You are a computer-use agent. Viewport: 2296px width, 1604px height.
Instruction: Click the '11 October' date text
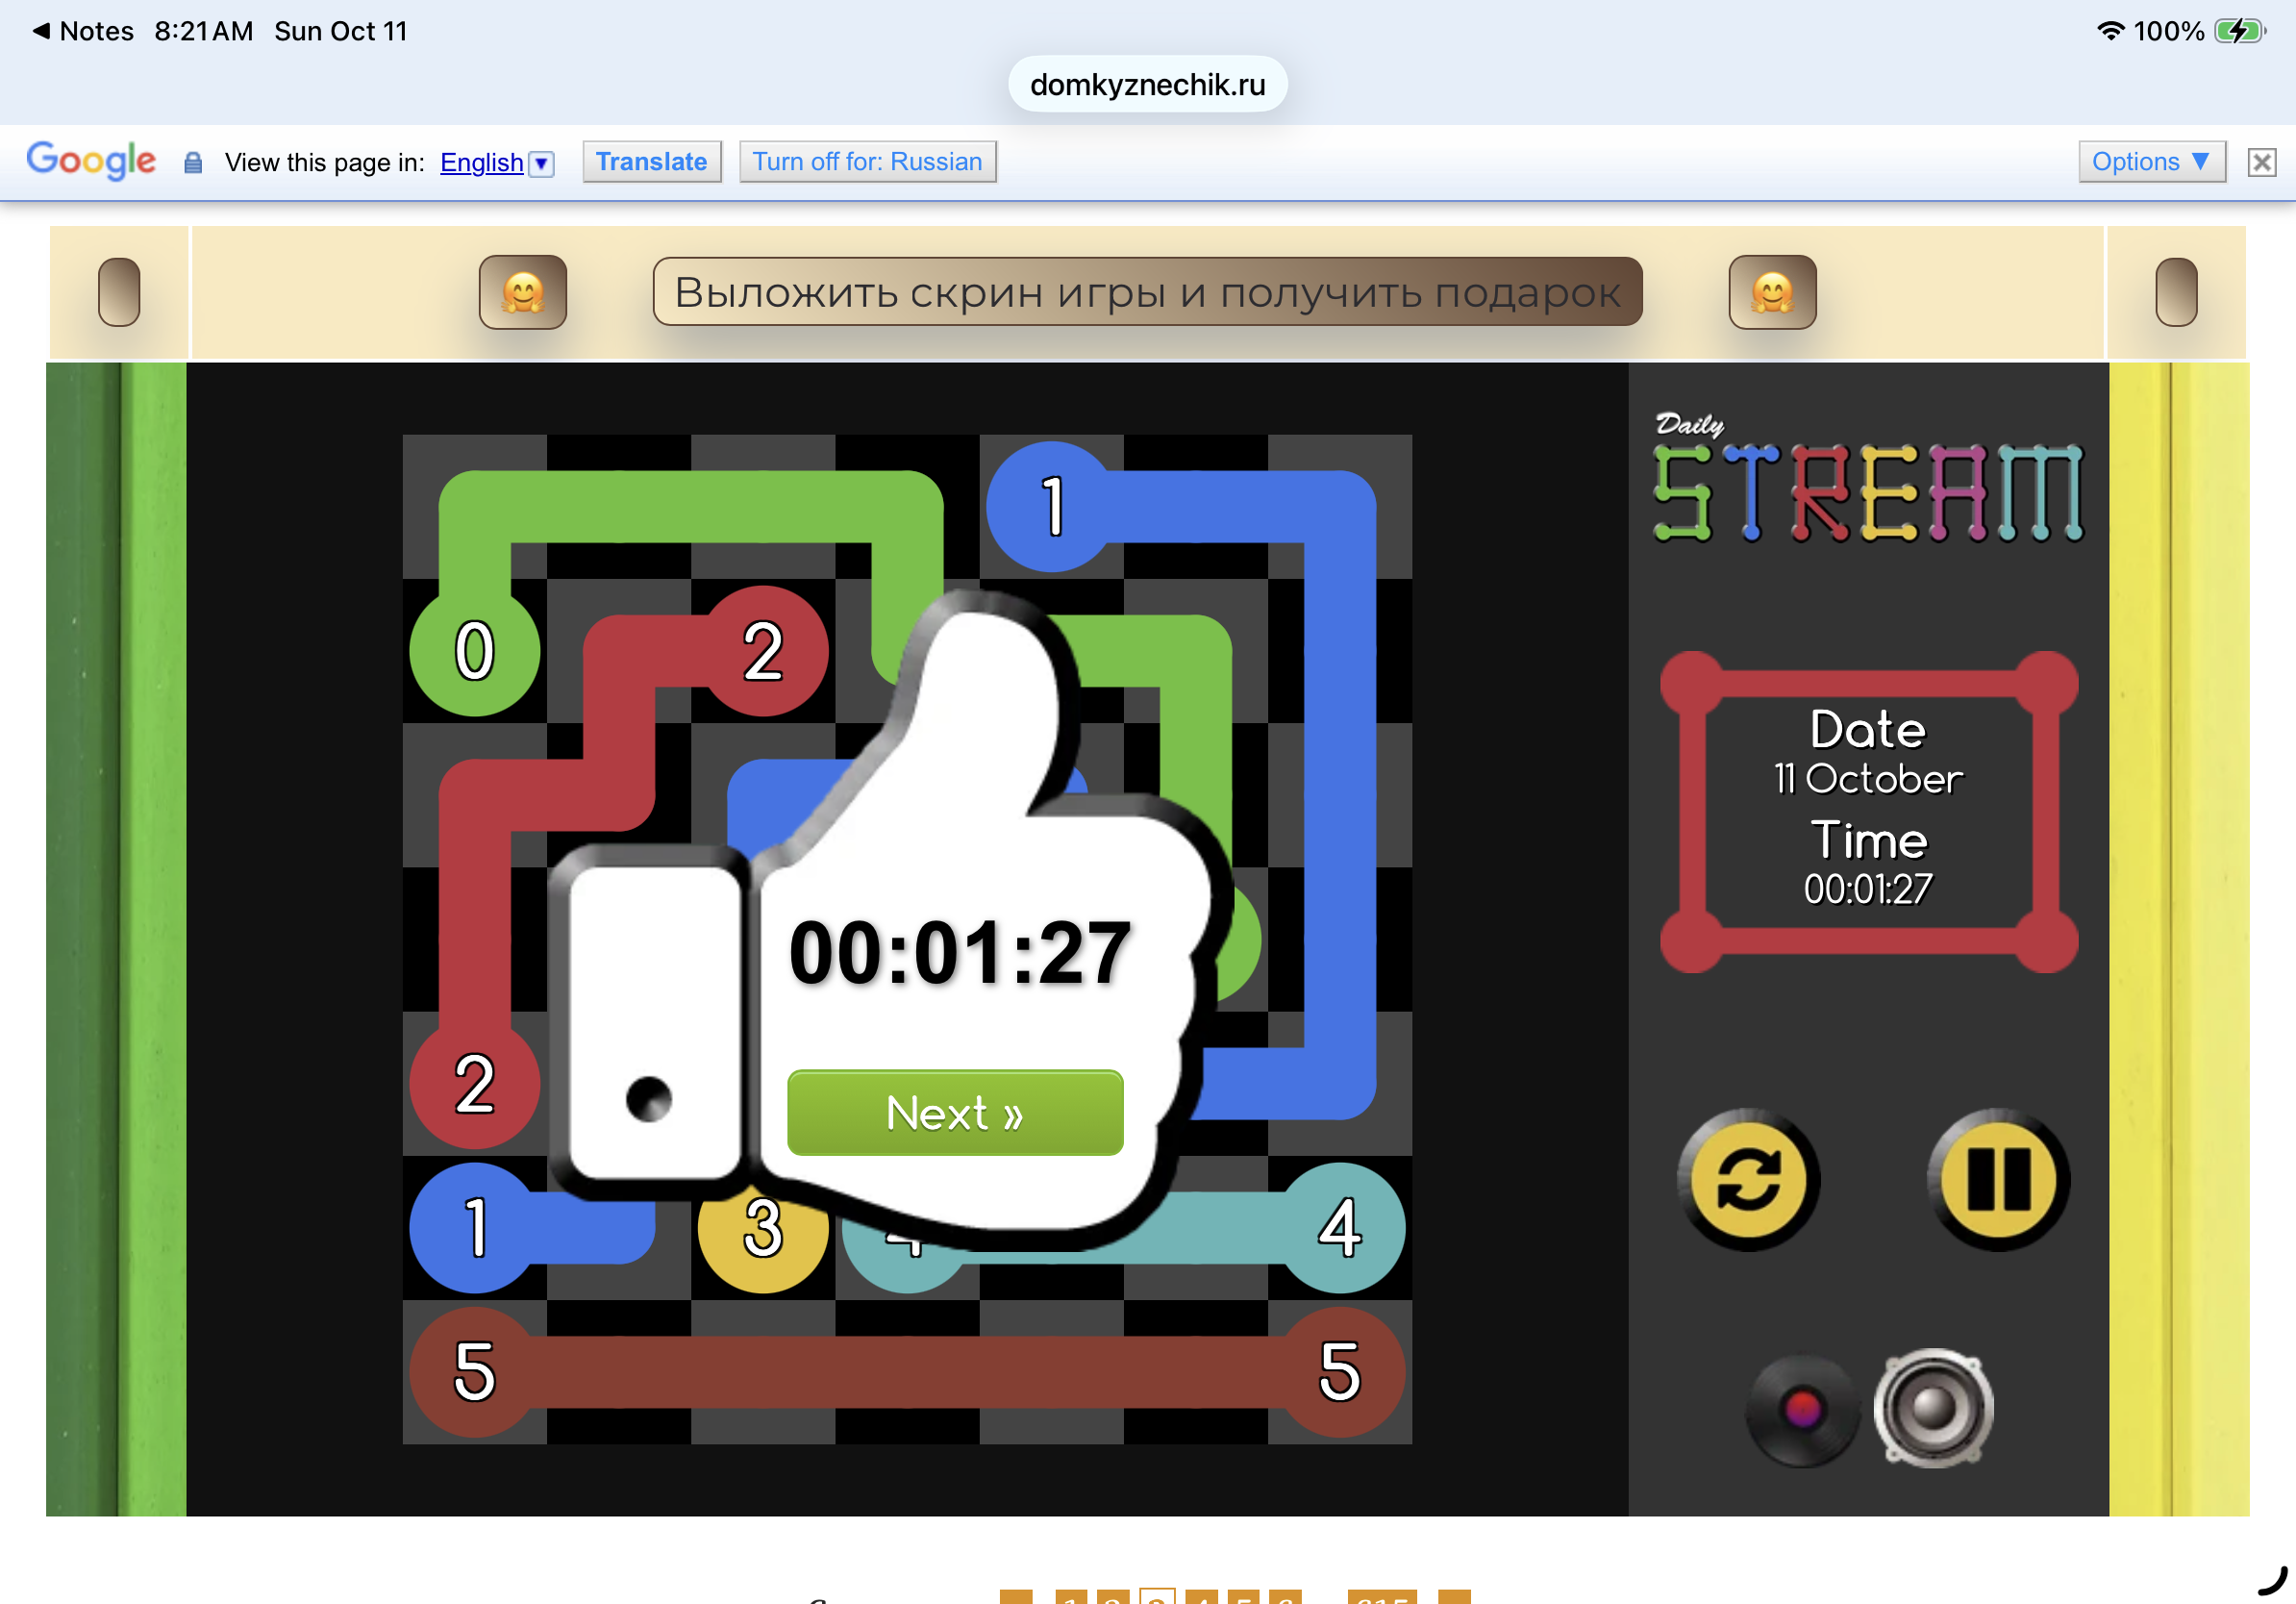click(x=1868, y=779)
